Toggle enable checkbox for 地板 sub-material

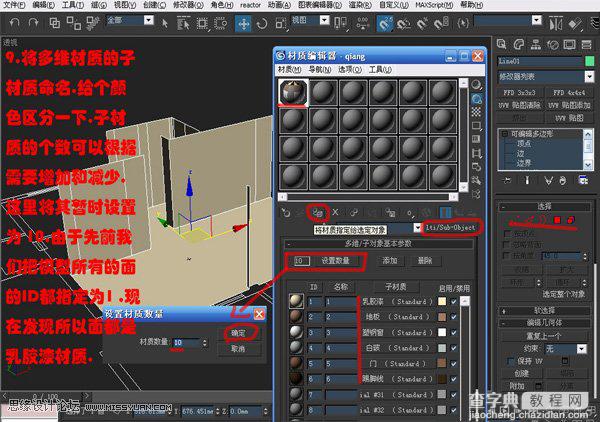point(454,317)
